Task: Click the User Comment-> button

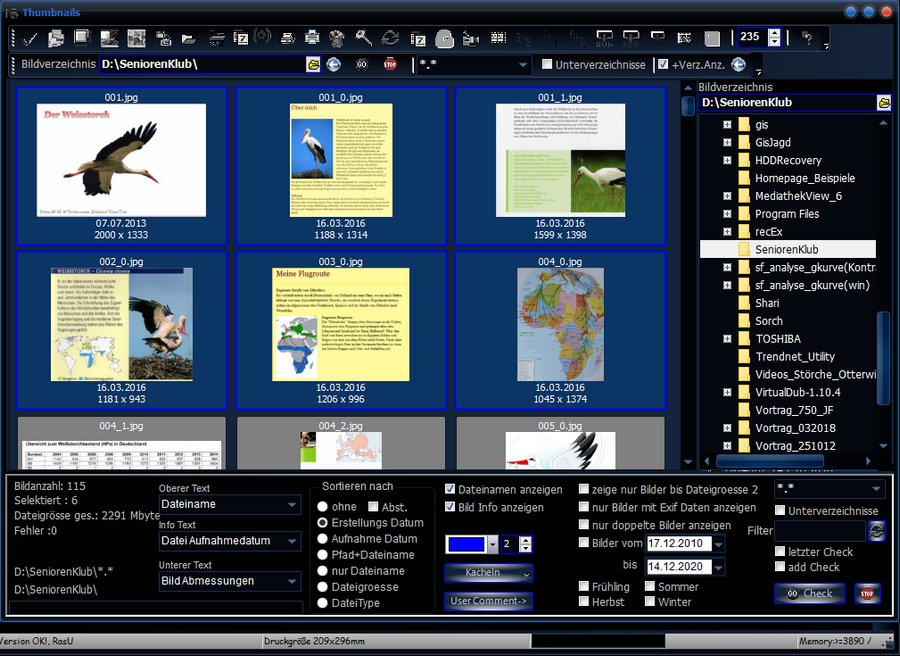Action: (489, 602)
